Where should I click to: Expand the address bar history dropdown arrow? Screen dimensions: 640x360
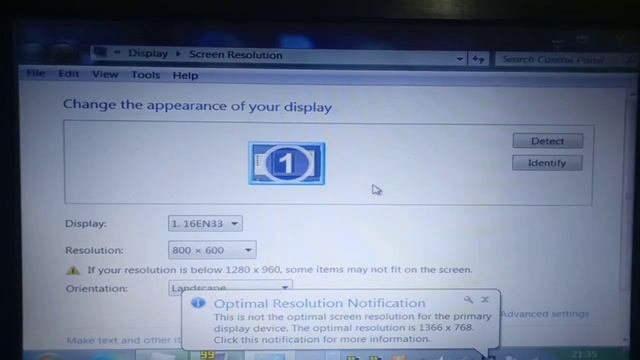click(x=460, y=59)
